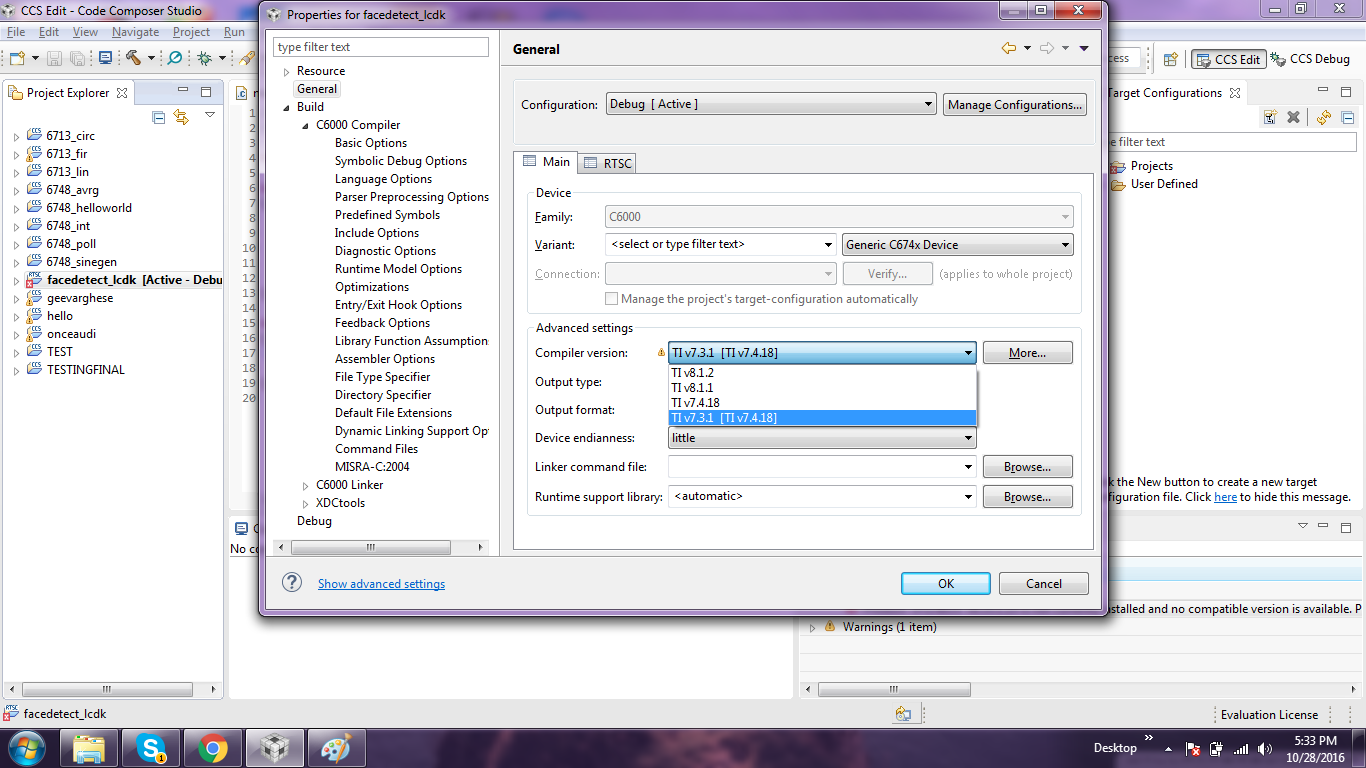1366x768 pixels.
Task: Open the File menu
Action: 16,32
